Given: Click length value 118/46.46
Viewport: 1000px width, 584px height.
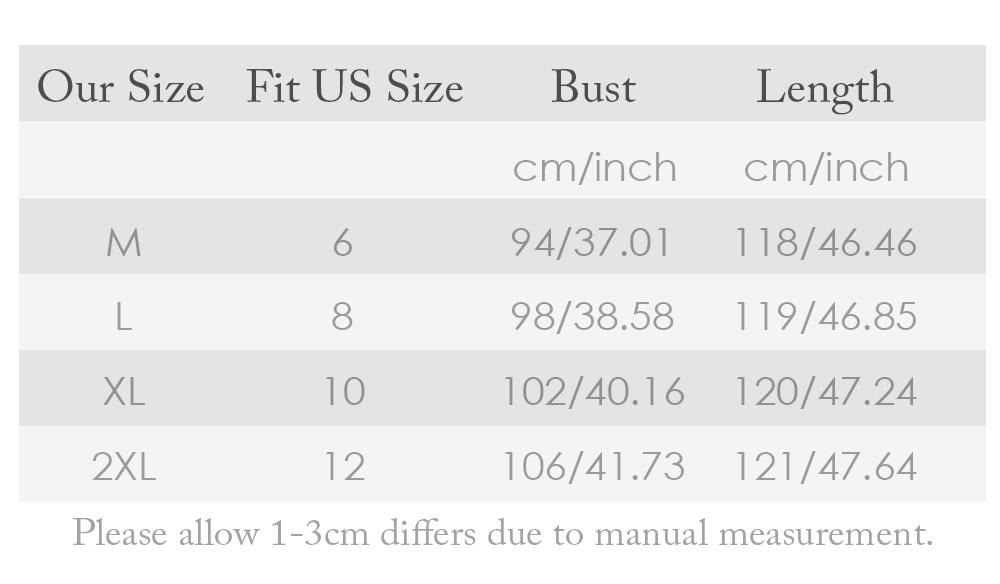Looking at the screenshot, I should pyautogui.click(x=825, y=243).
